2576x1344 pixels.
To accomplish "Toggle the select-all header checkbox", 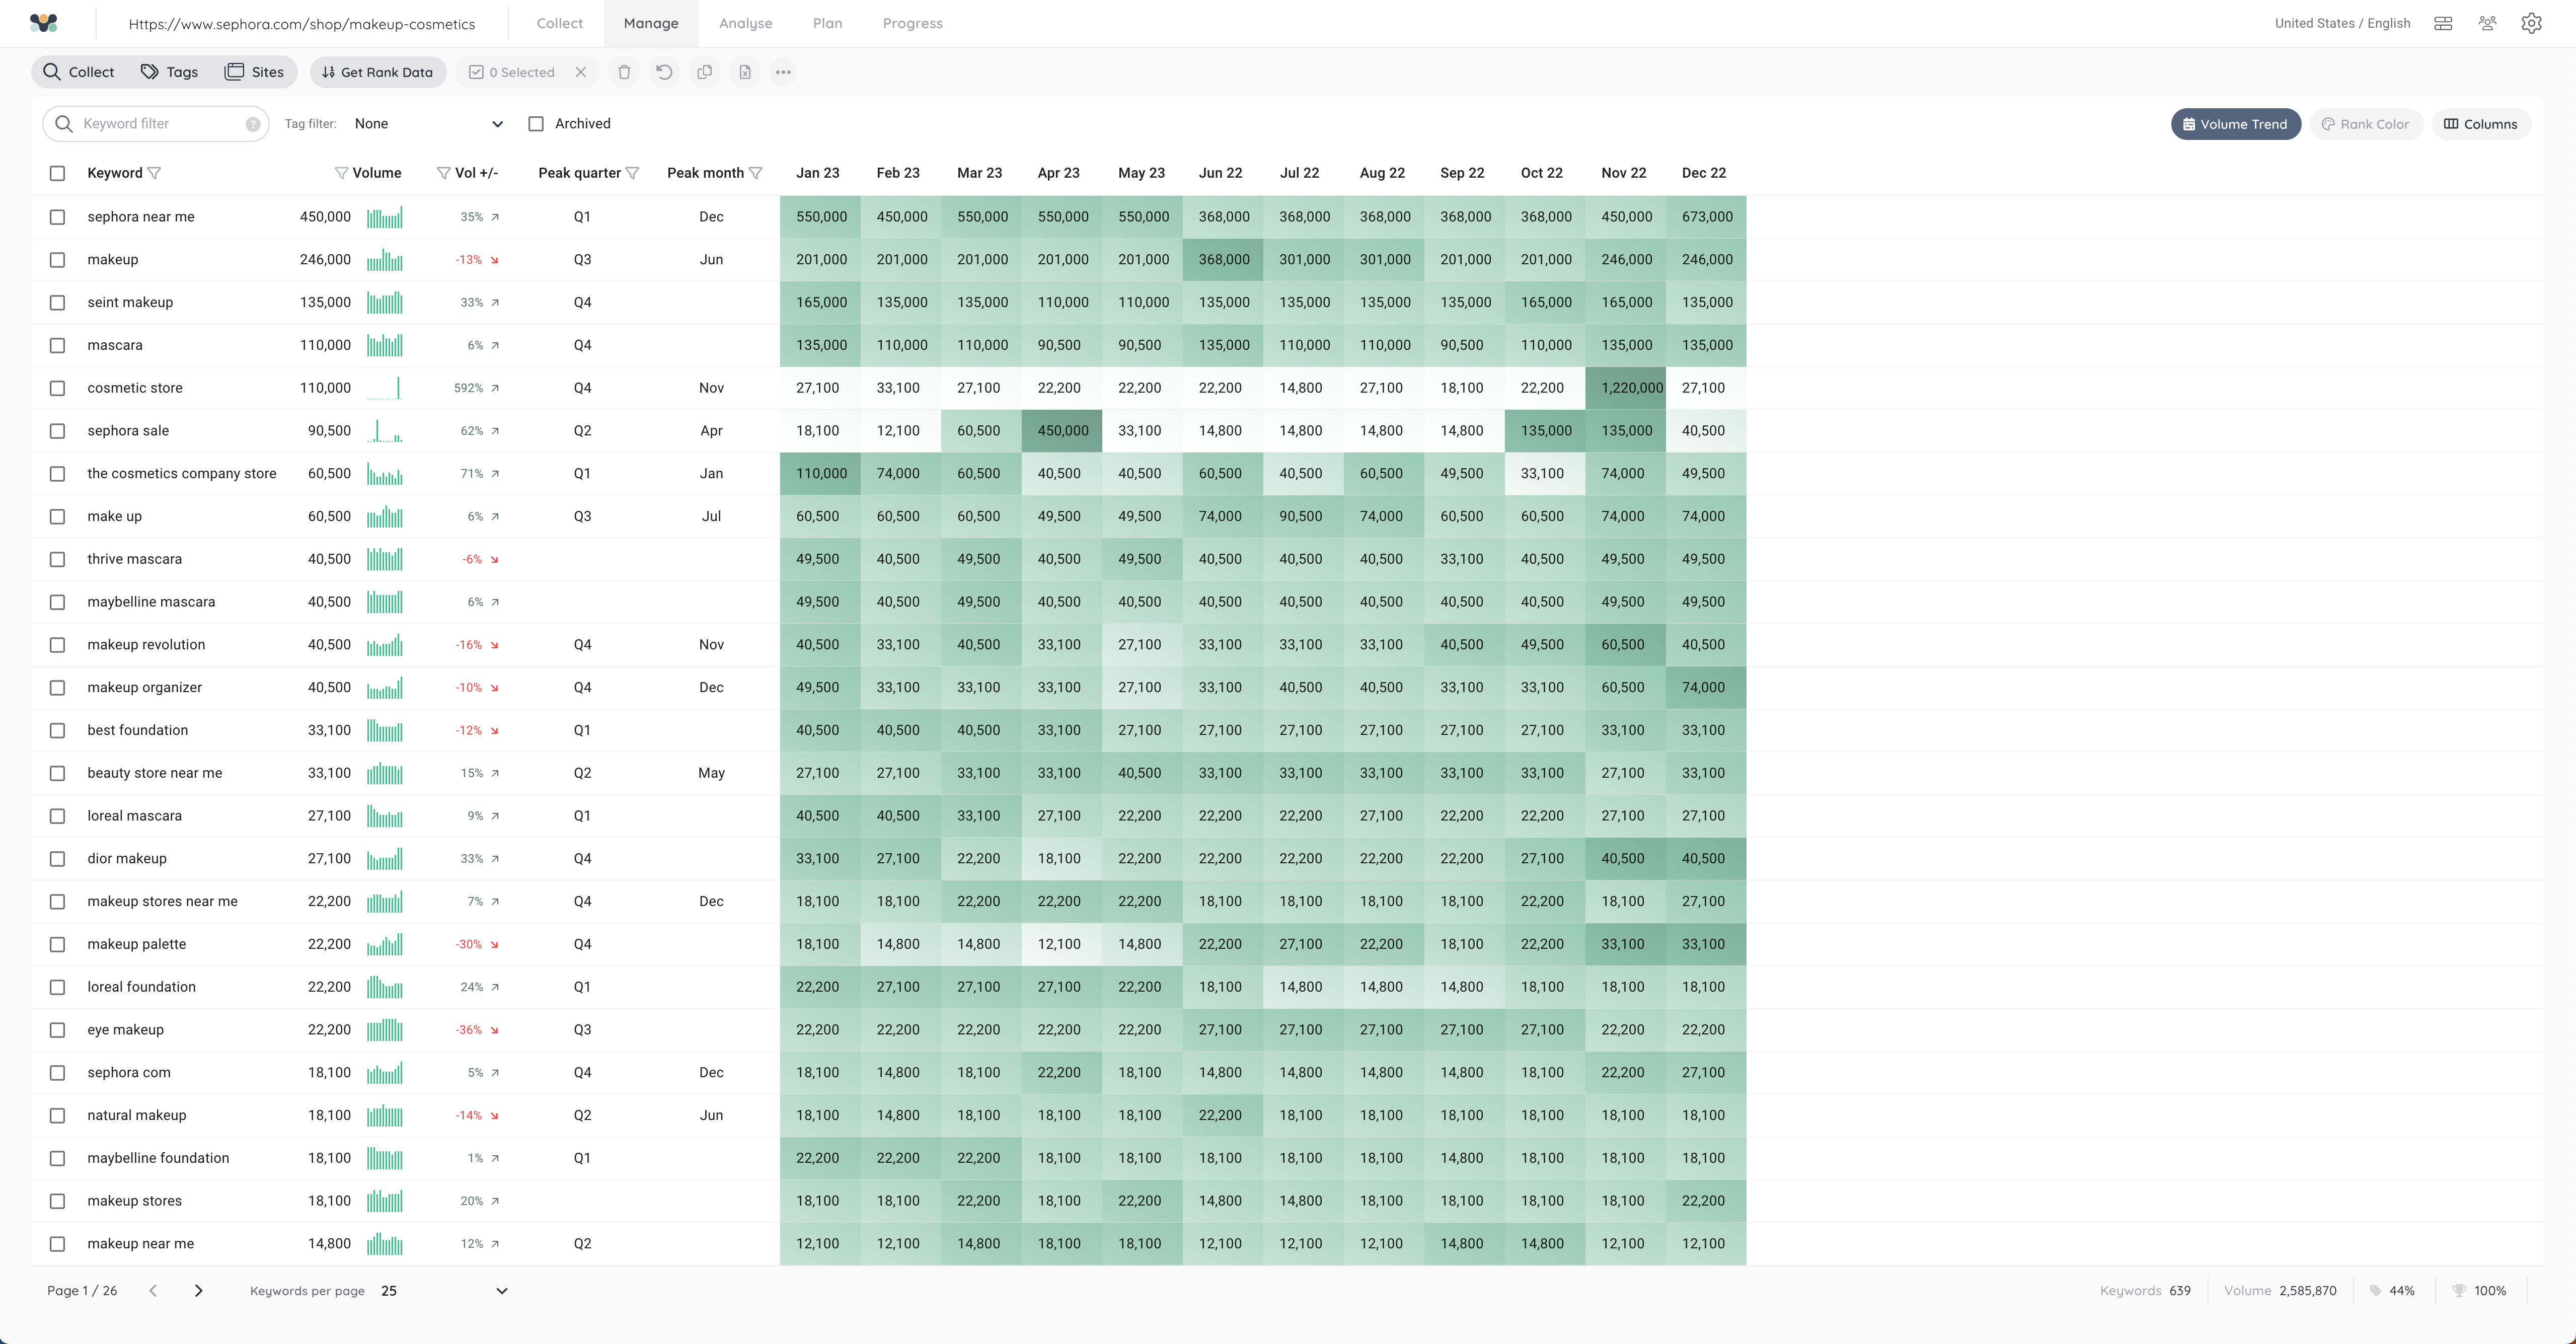I will click(57, 173).
